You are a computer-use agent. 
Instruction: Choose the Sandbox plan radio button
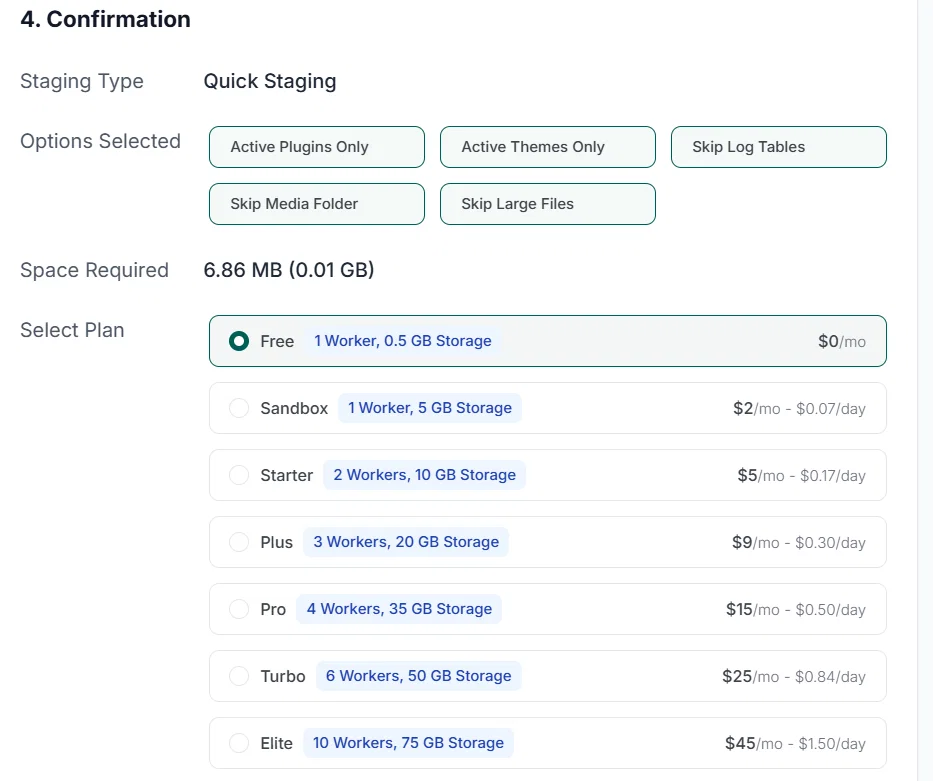coord(239,408)
